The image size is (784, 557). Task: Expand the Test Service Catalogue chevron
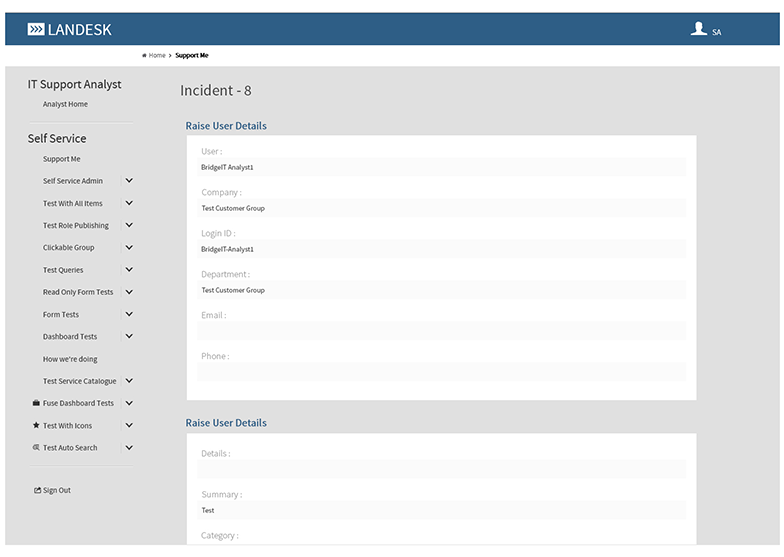[x=129, y=381]
